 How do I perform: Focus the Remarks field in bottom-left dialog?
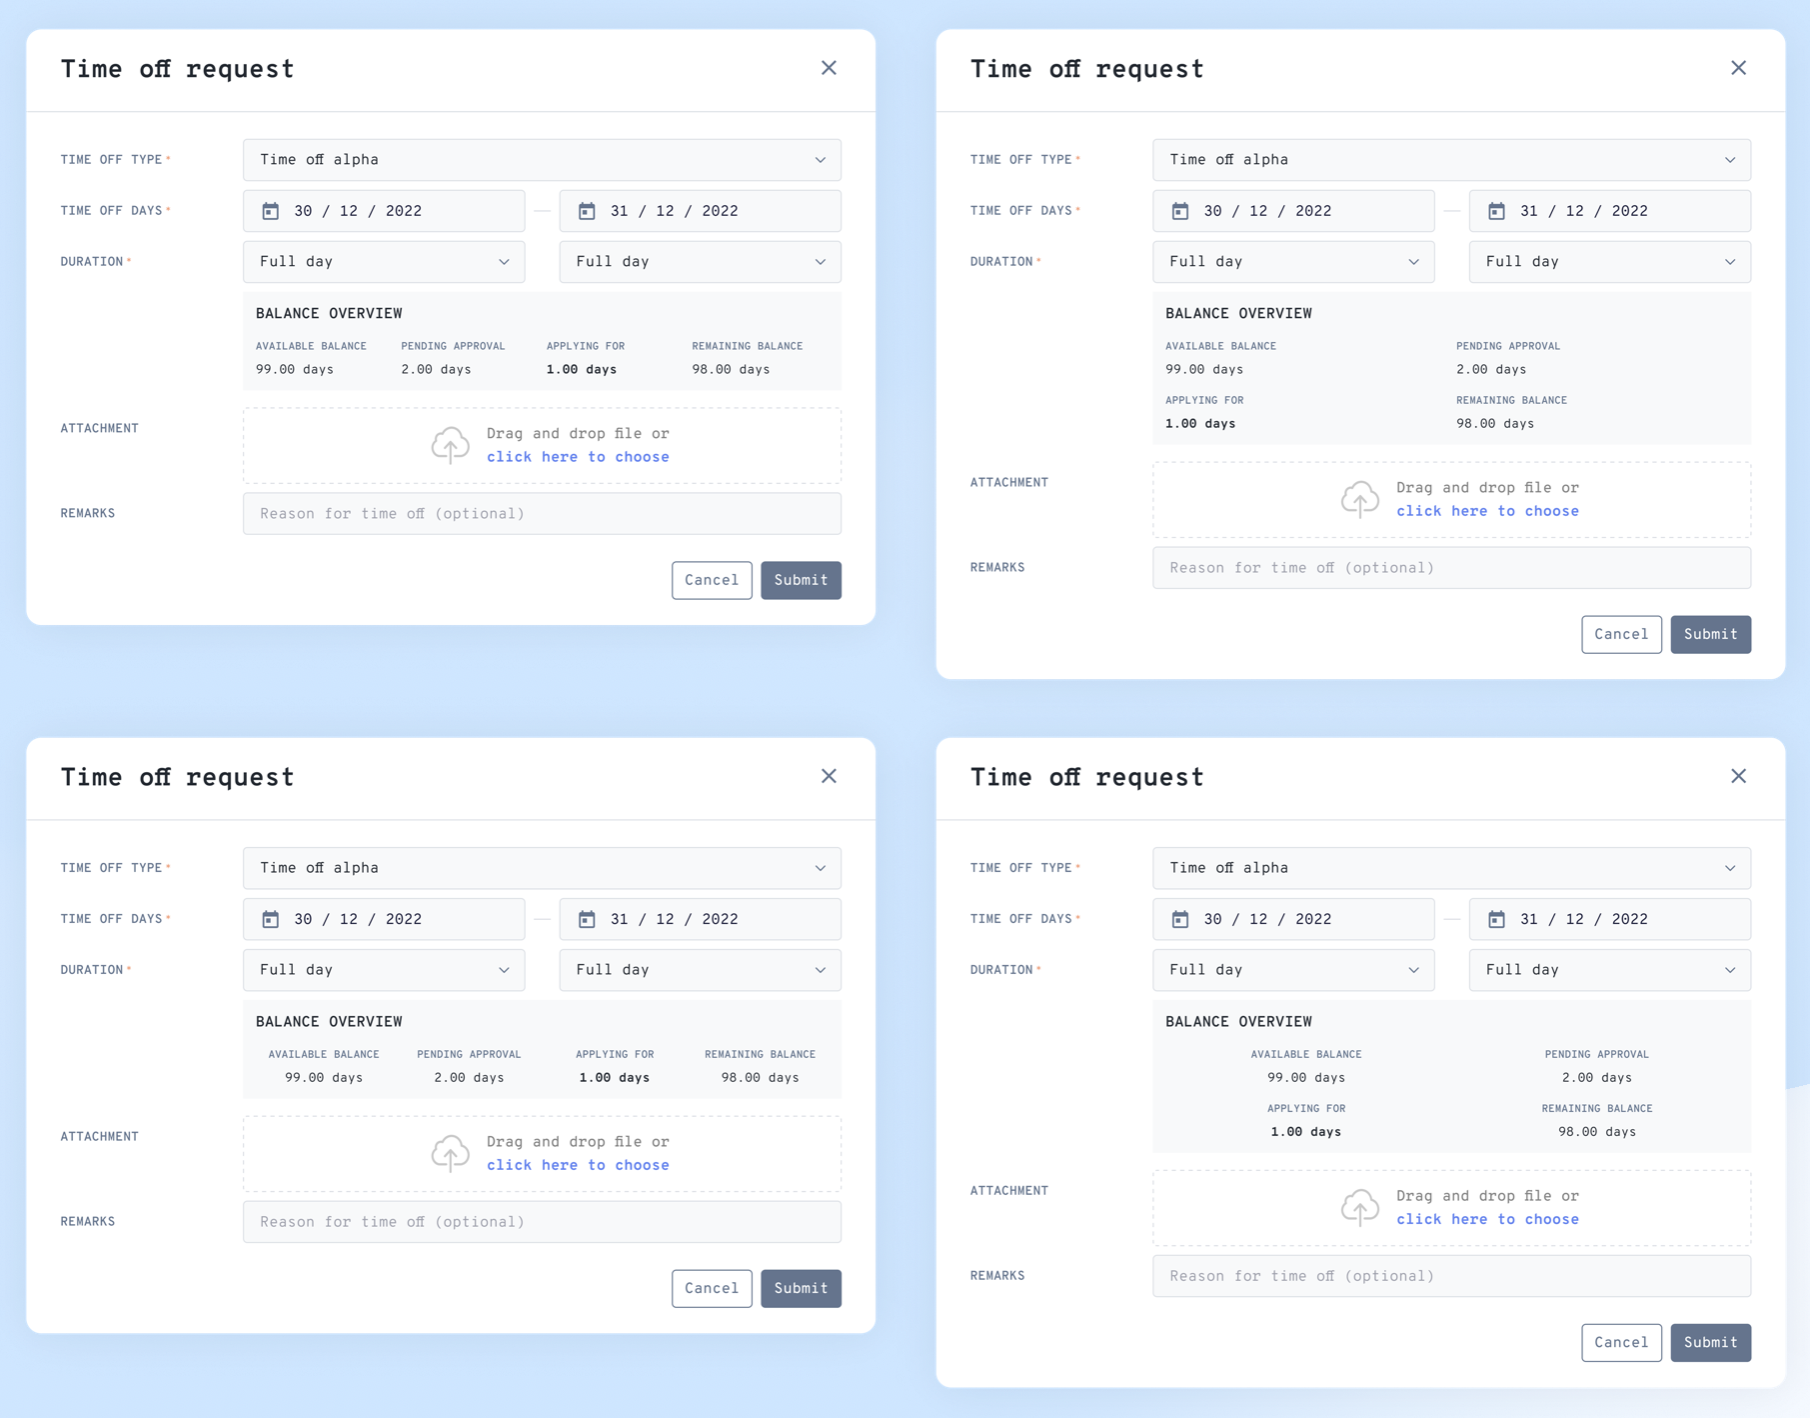pyautogui.click(x=541, y=1222)
